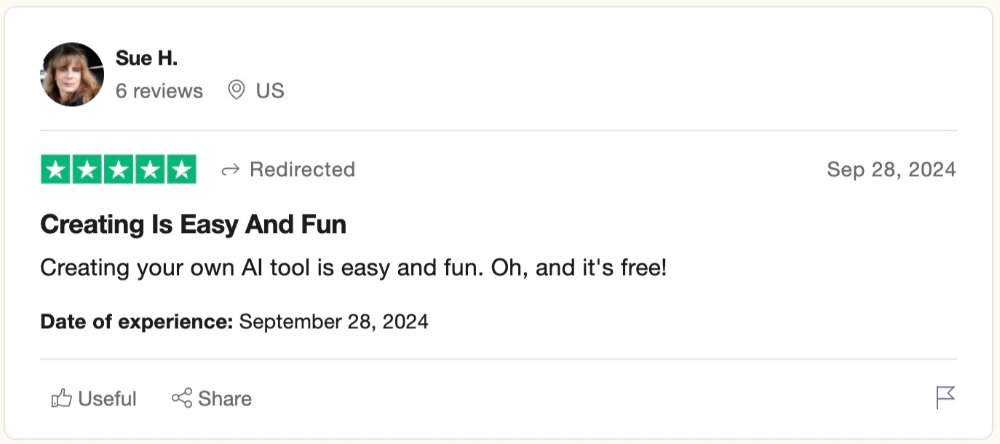Click the Redirected label text
Viewport: 1000px width, 444px height.
(302, 170)
